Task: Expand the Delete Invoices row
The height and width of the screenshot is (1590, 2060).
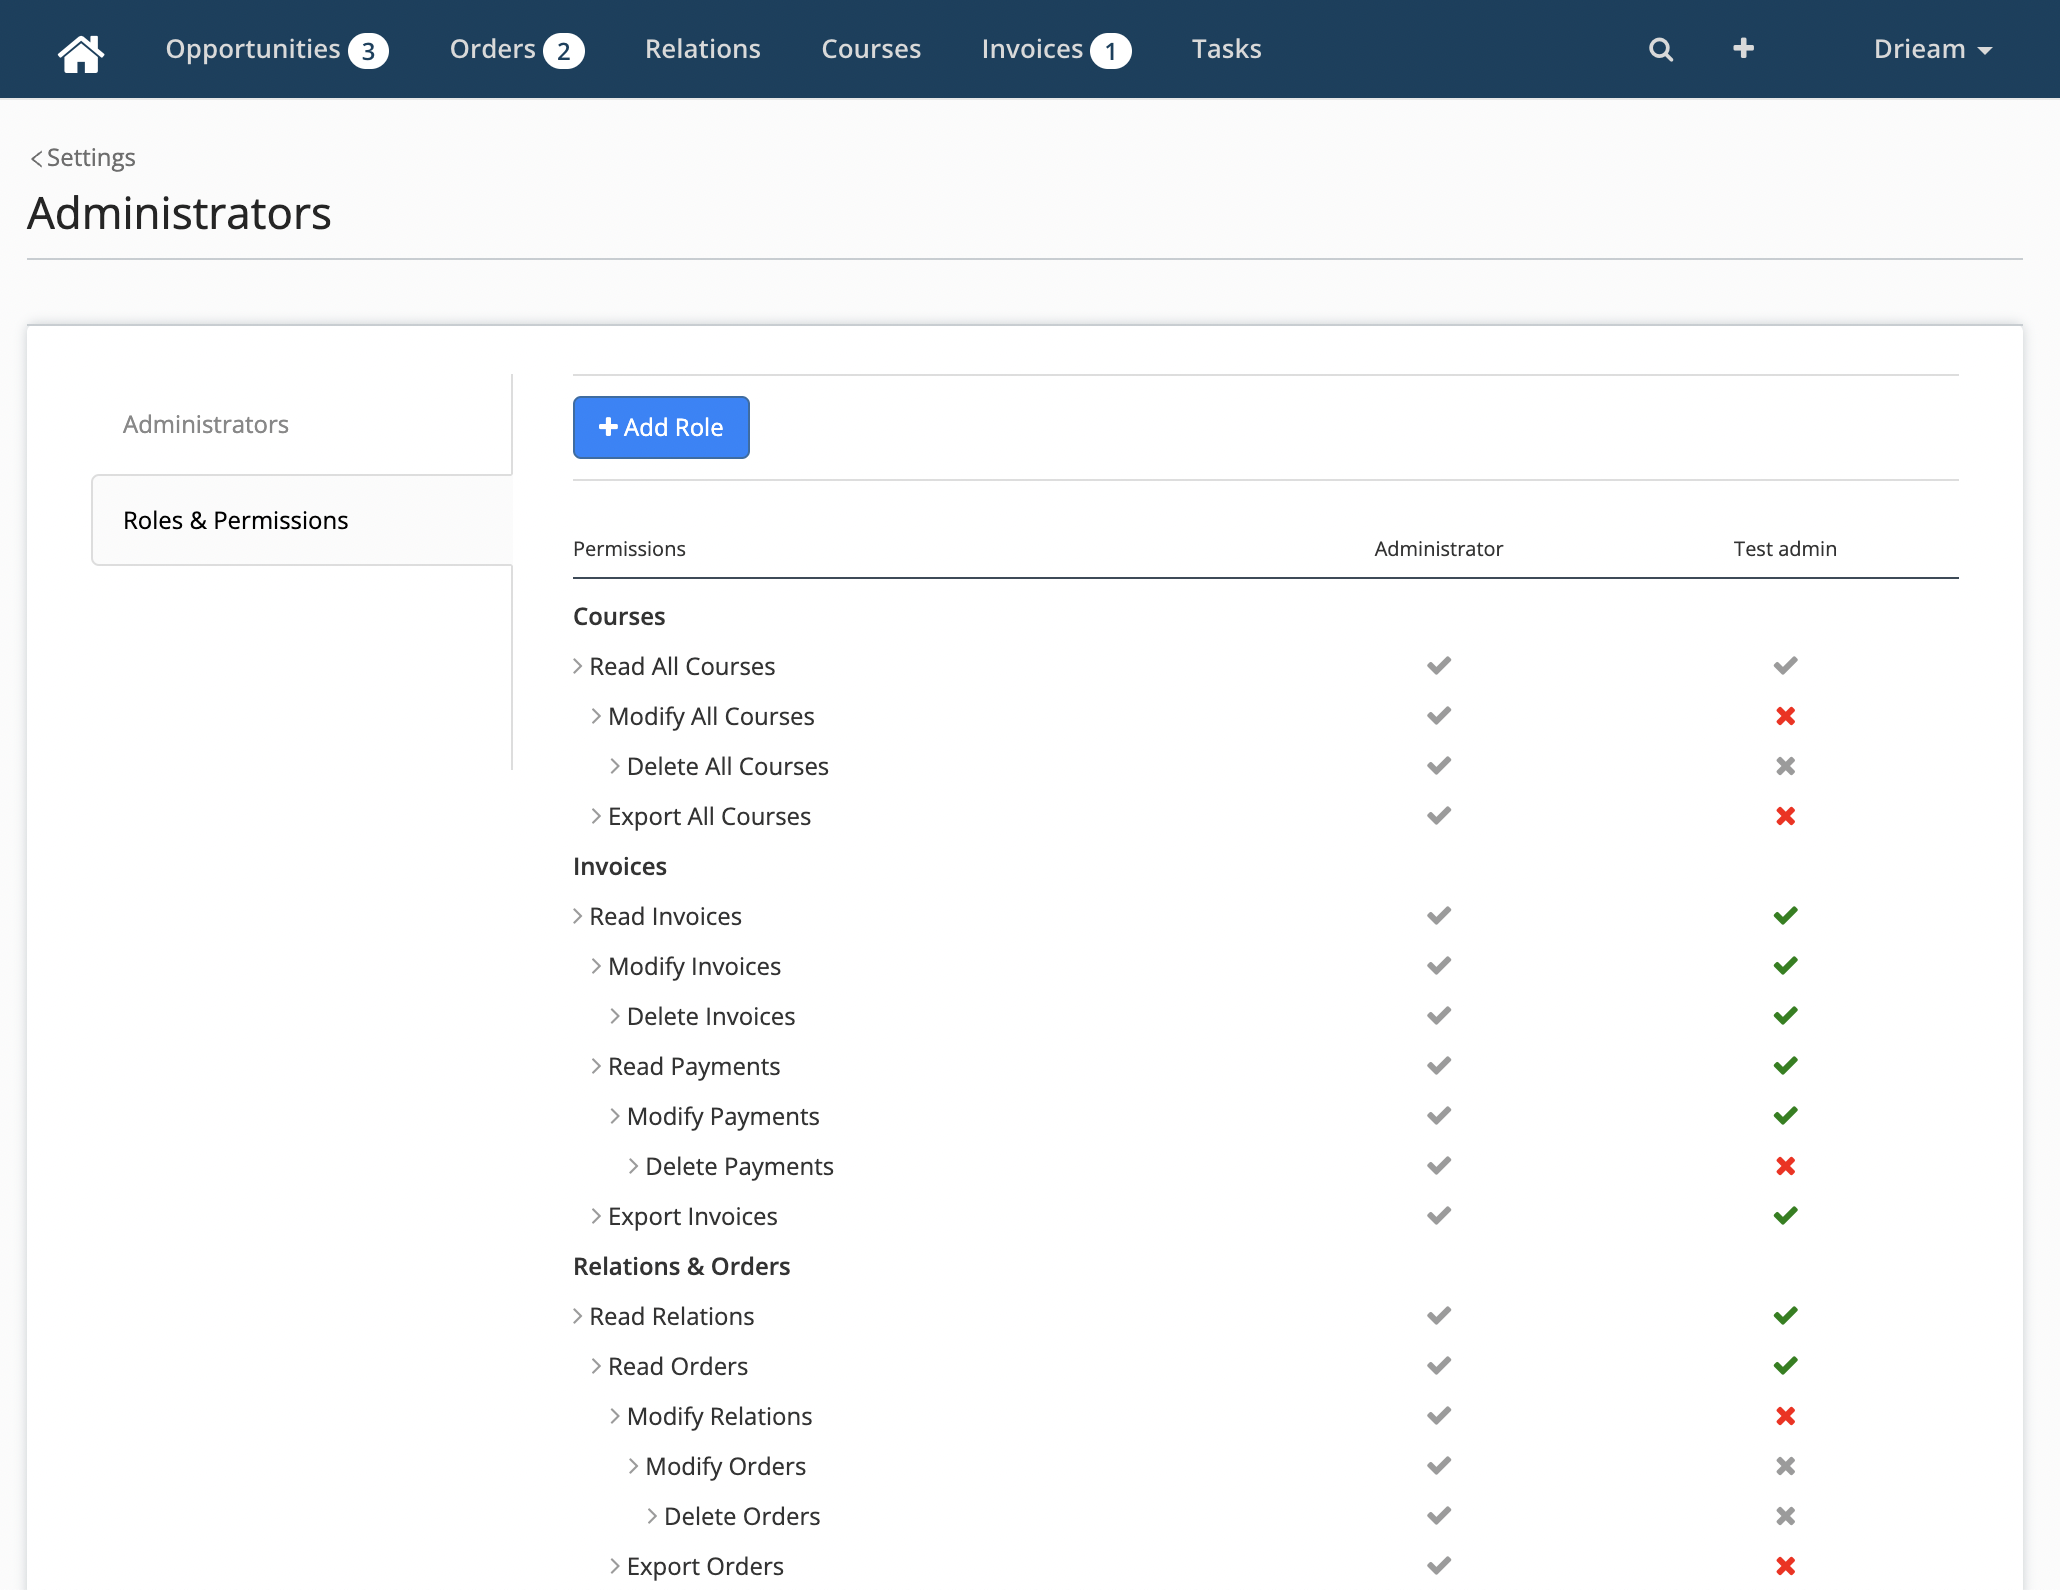Action: pos(615,1016)
